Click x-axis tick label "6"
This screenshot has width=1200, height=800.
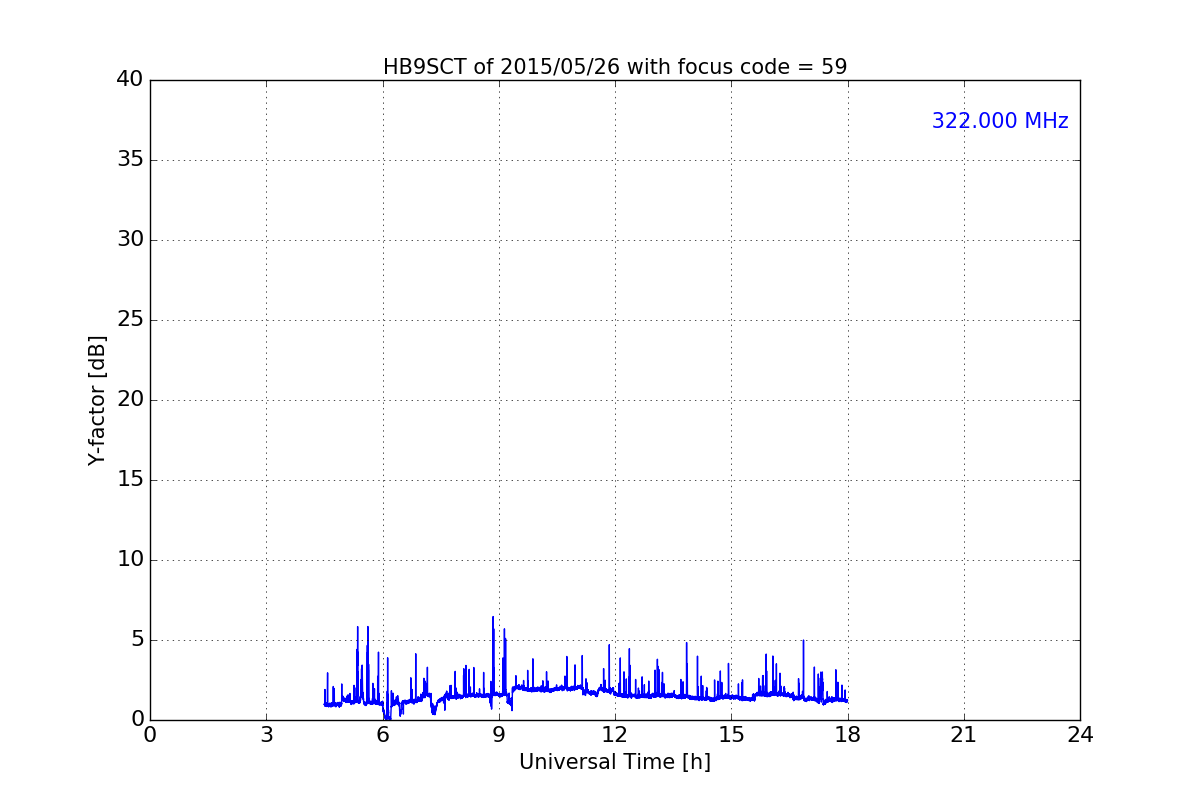click(x=383, y=735)
